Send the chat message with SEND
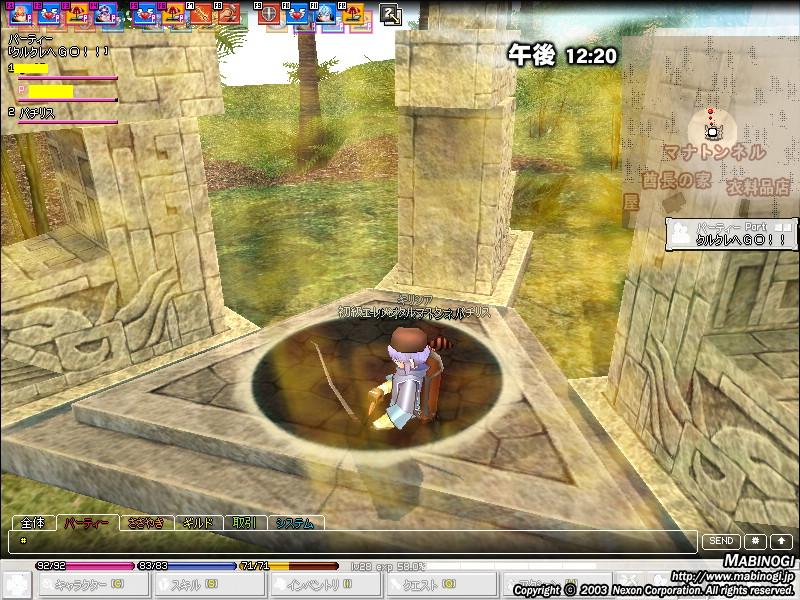800x600 pixels. [721, 541]
